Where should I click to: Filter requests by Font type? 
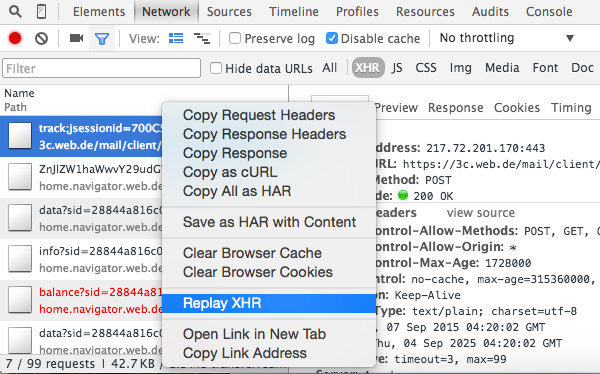(545, 68)
